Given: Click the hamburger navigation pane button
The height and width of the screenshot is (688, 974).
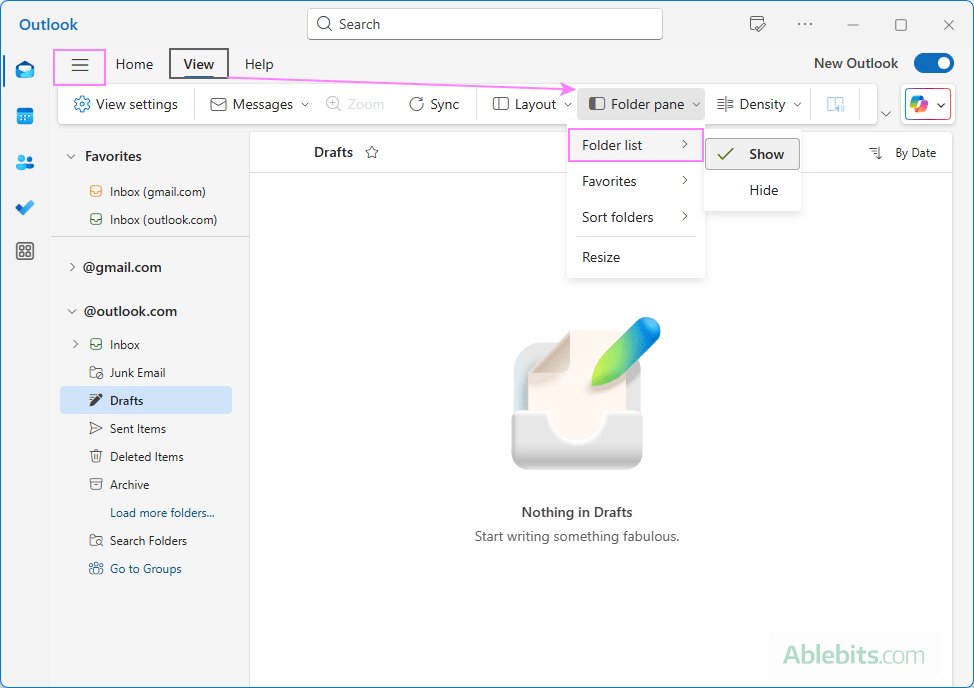Looking at the screenshot, I should [80, 65].
